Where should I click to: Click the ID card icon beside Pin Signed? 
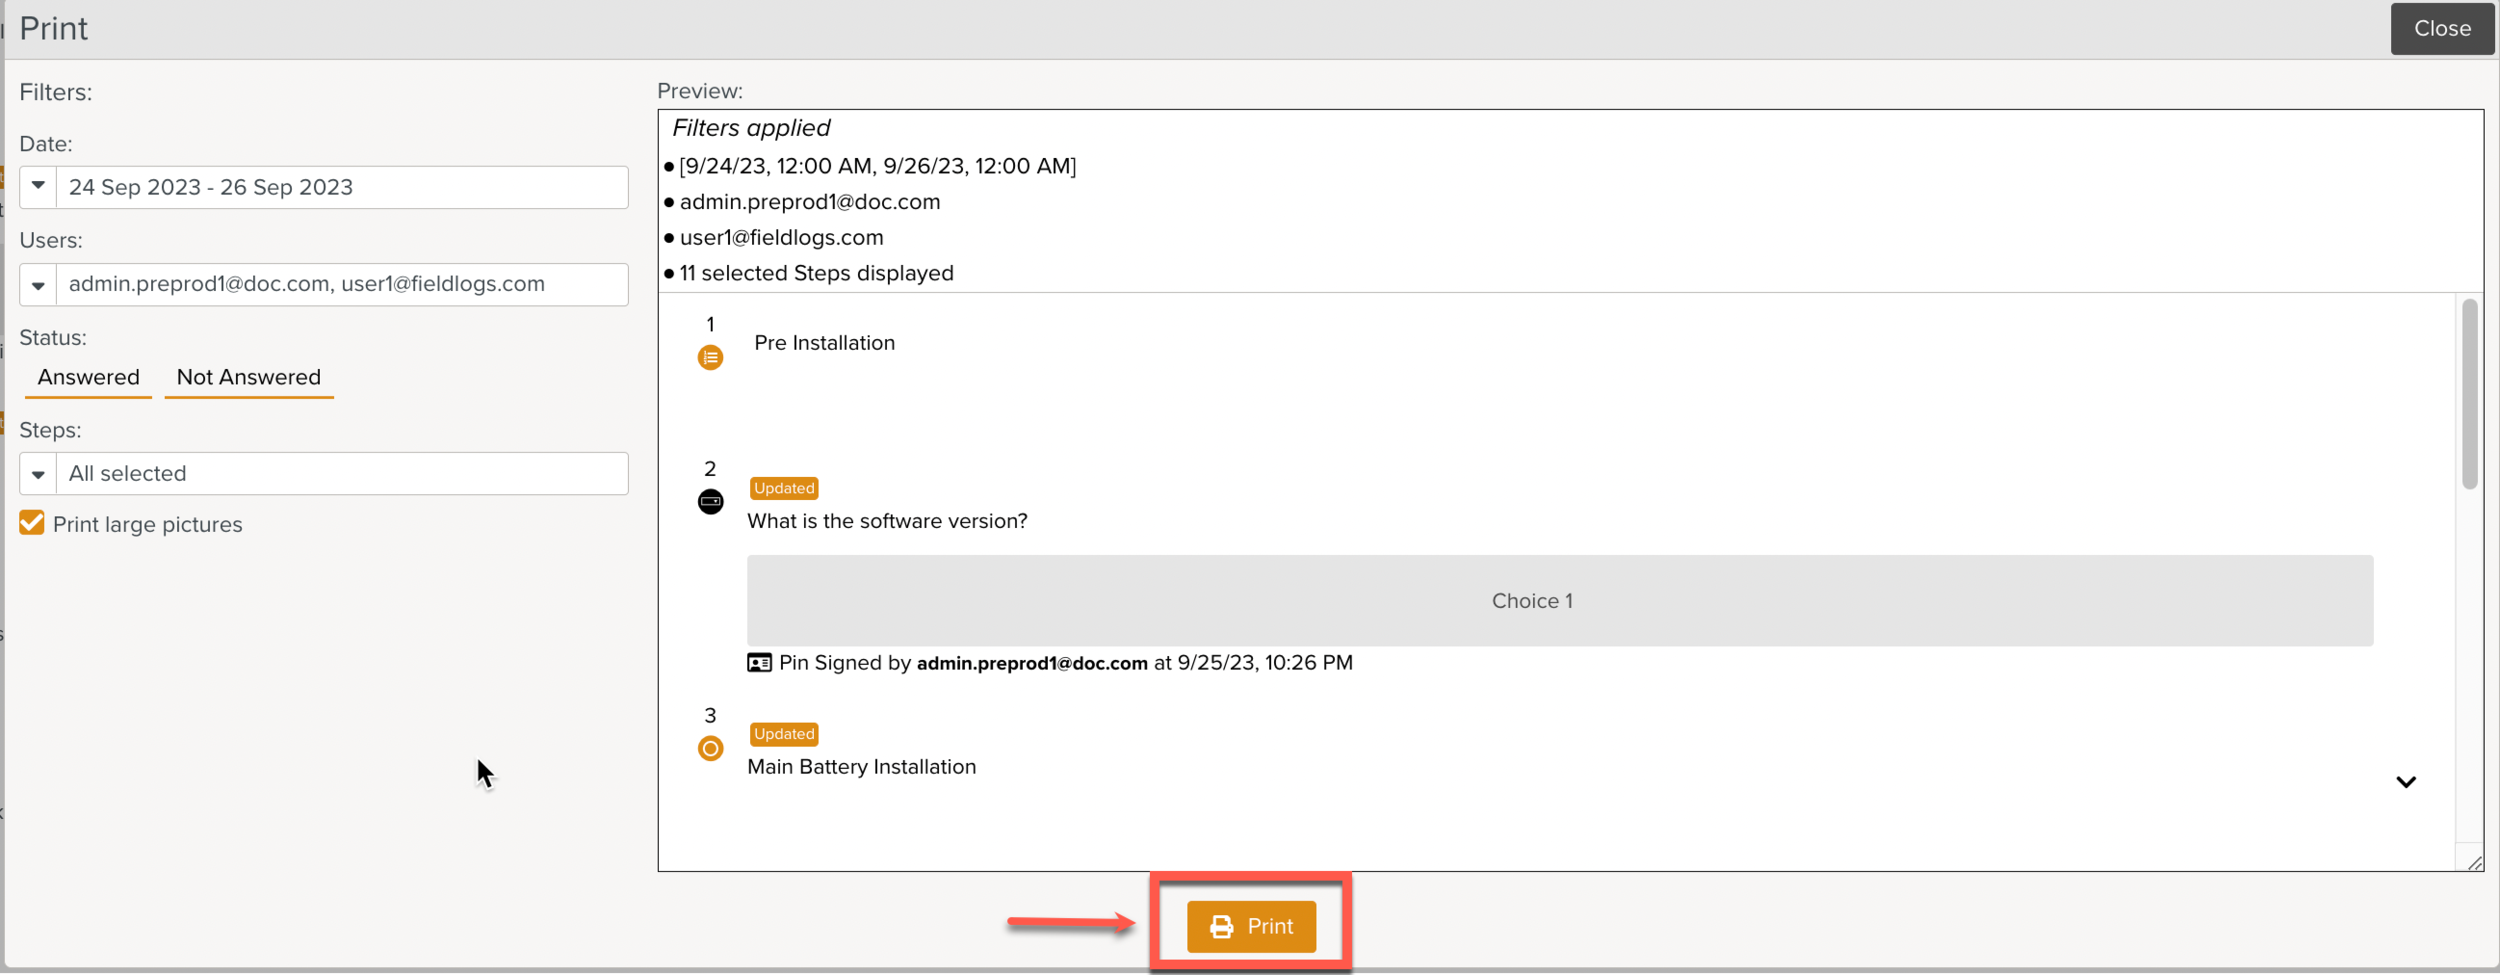coord(759,663)
